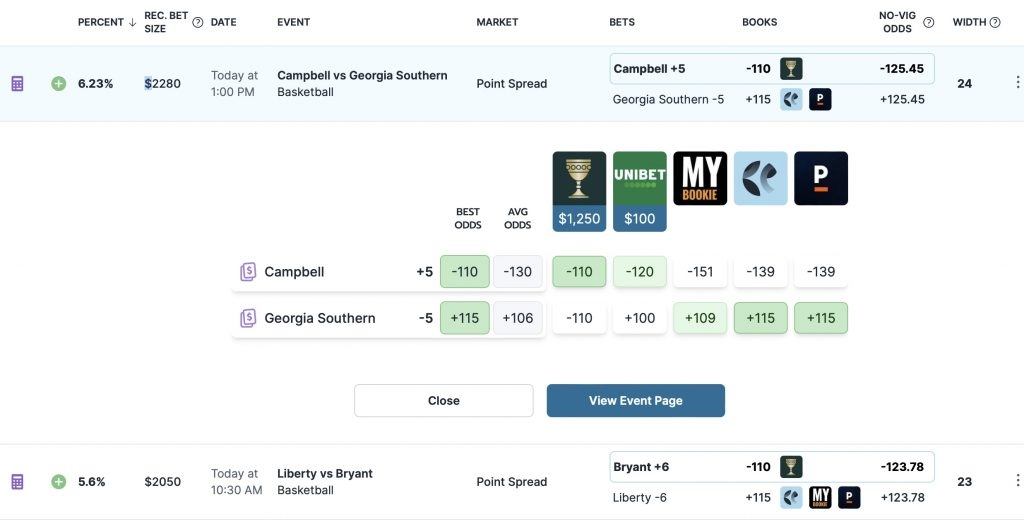Click the gold chalice sportsbook tile
The width and height of the screenshot is (1024, 524).
[579, 191]
